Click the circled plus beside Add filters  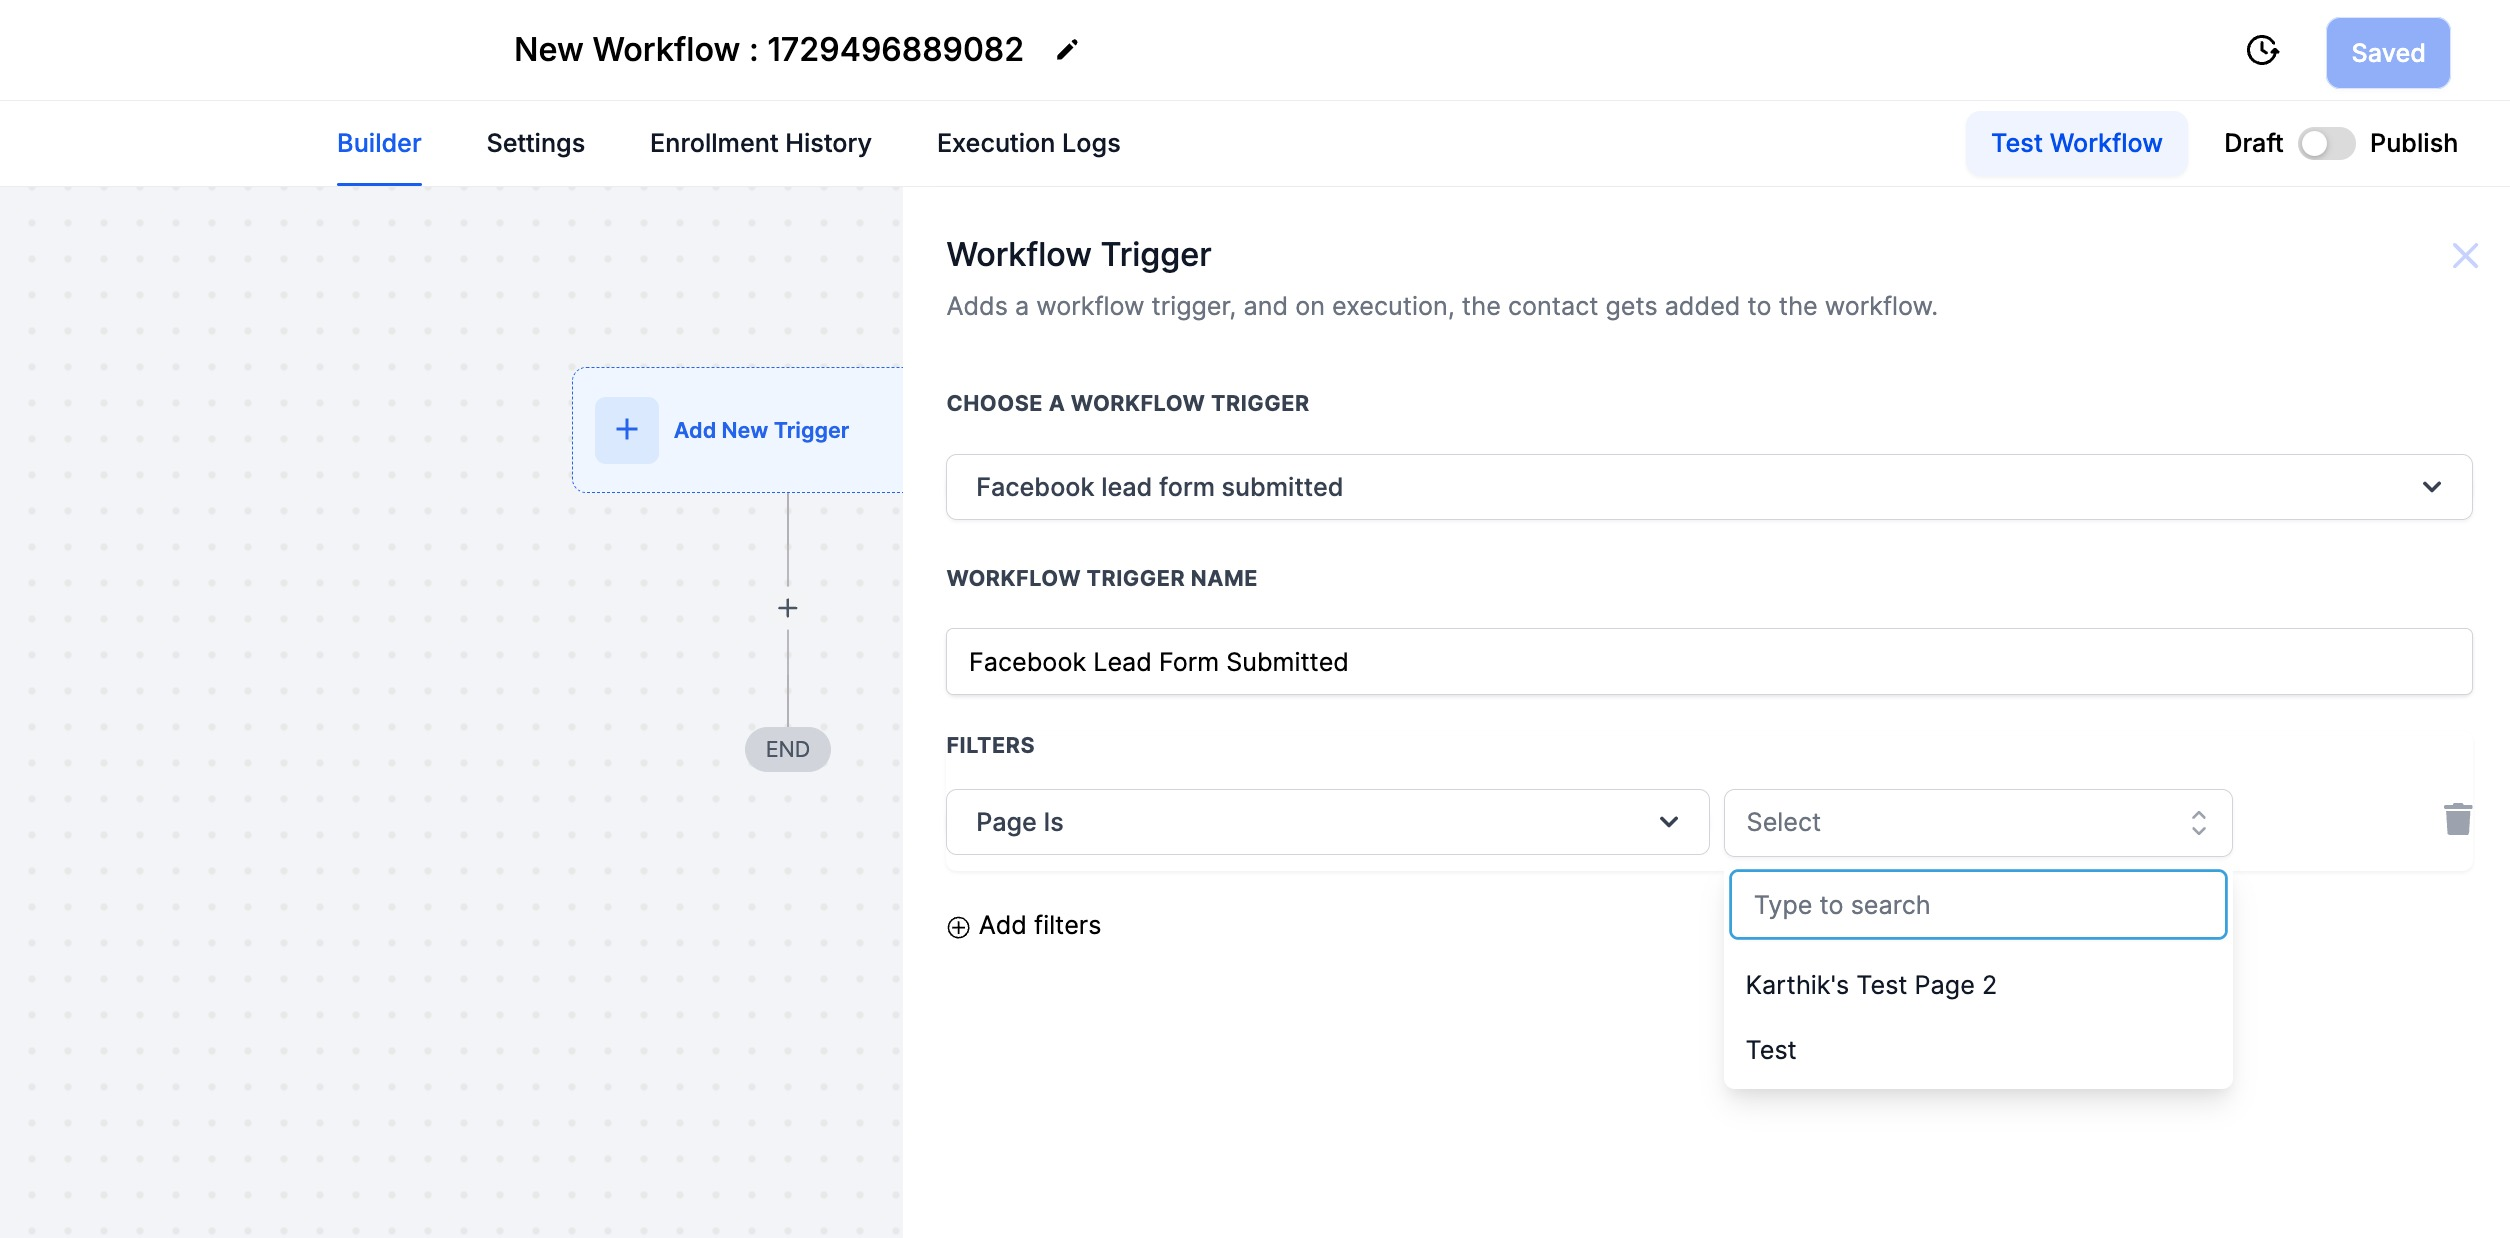click(x=958, y=927)
